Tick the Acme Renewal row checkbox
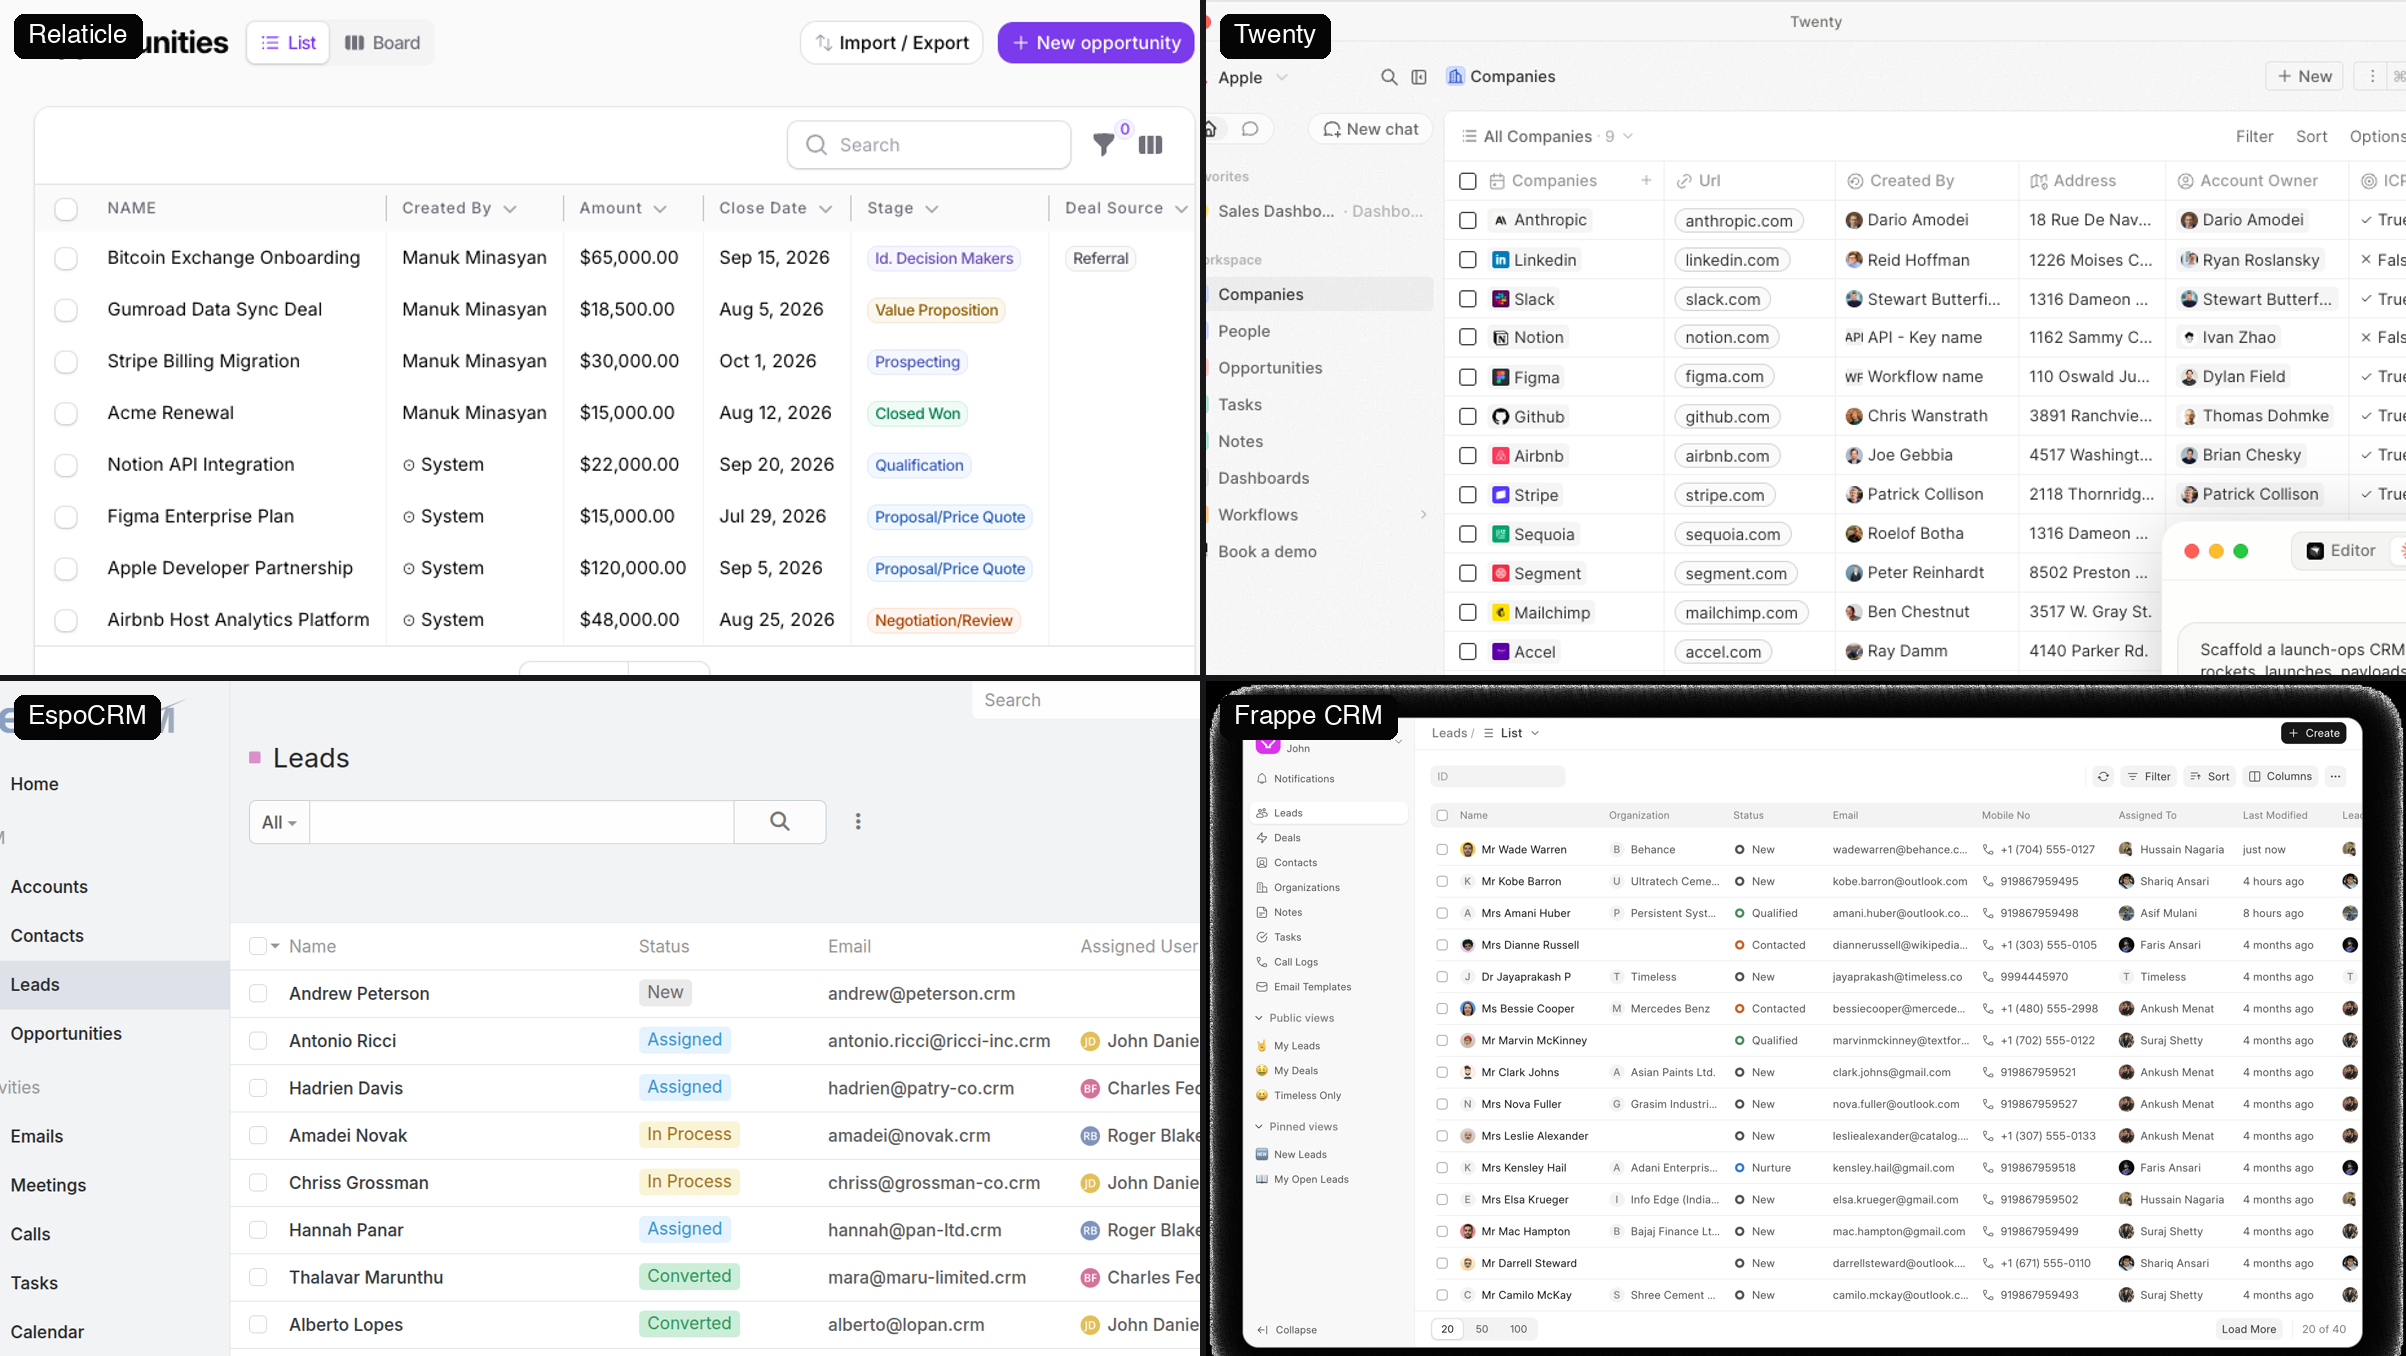The height and width of the screenshot is (1356, 2406). tap(66, 414)
